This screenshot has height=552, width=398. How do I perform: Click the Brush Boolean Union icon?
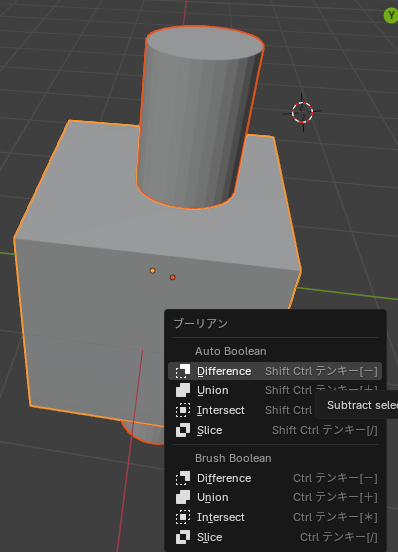(x=183, y=497)
